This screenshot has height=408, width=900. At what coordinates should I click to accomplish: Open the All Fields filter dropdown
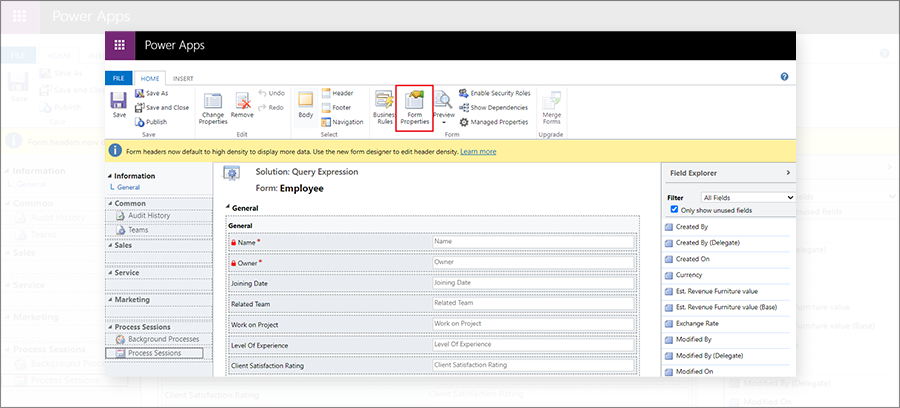pyautogui.click(x=748, y=197)
